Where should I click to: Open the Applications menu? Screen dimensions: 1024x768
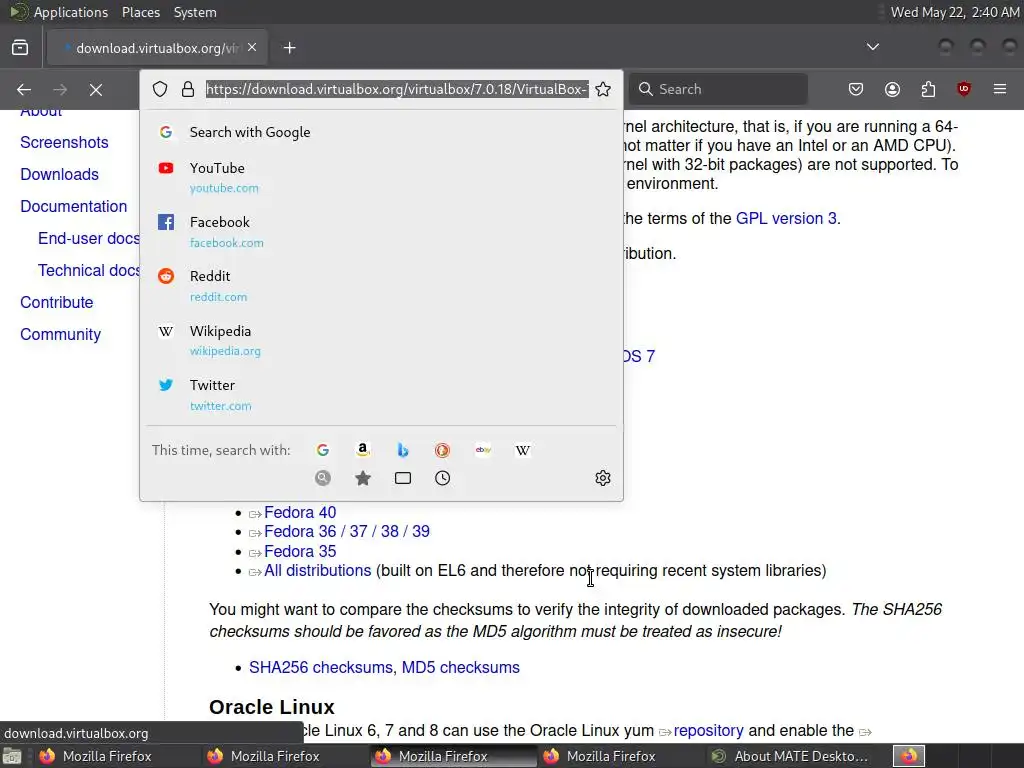[59, 12]
